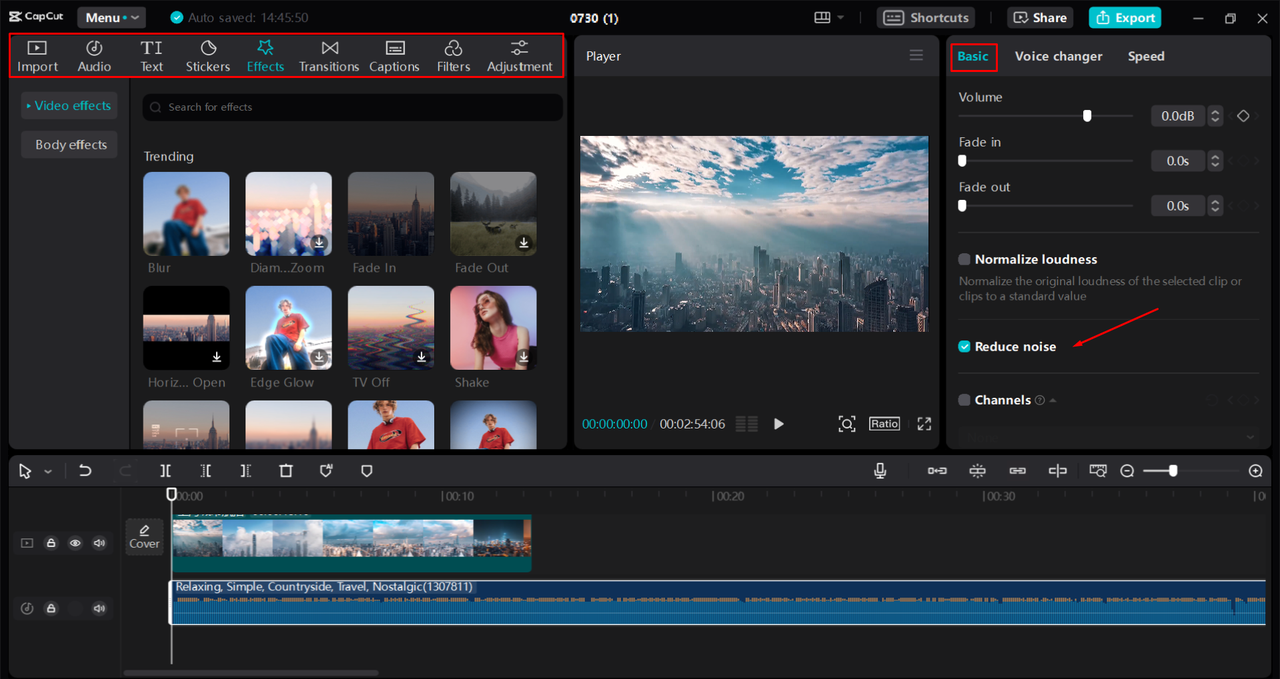Select the Effects tab

pyautogui.click(x=265, y=56)
